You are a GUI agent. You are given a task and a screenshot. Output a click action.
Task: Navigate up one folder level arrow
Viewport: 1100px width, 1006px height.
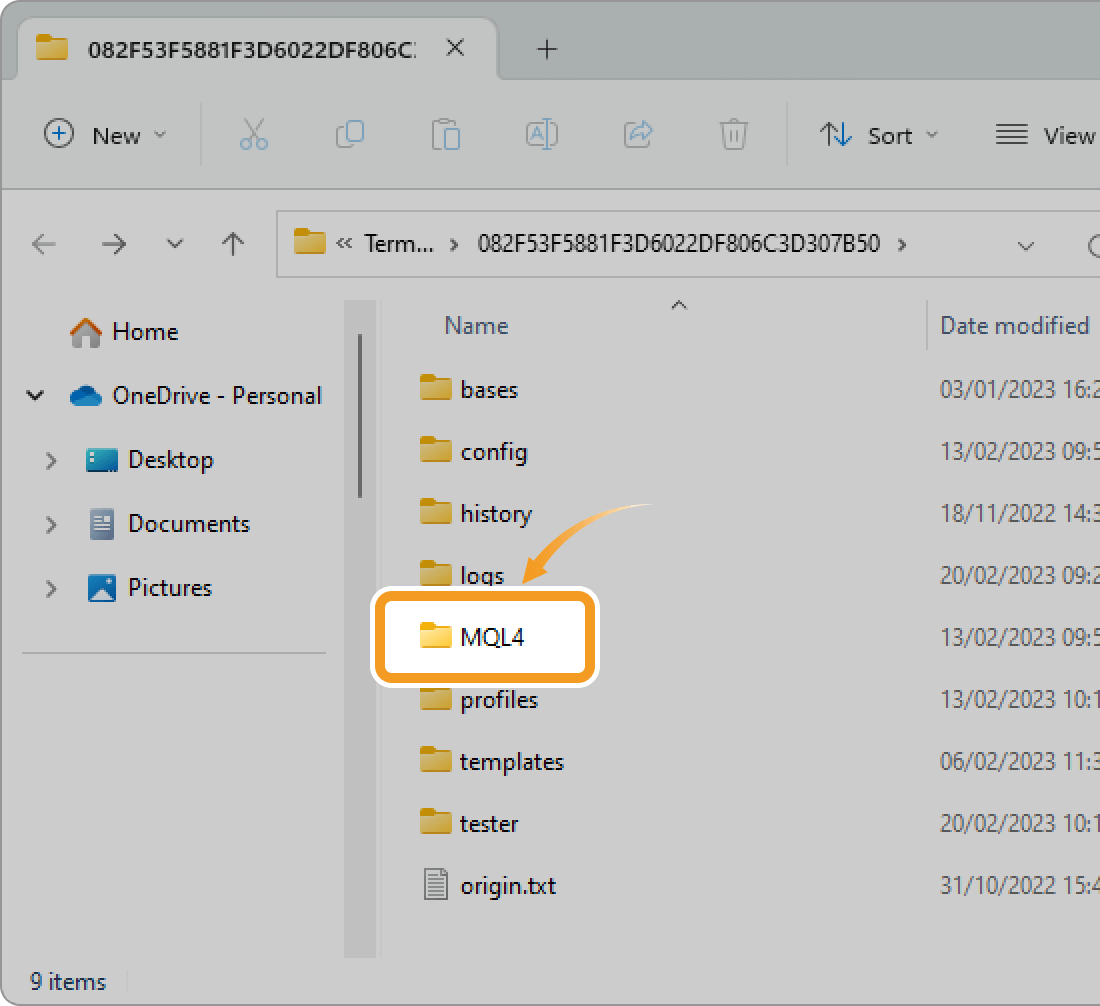pos(233,244)
